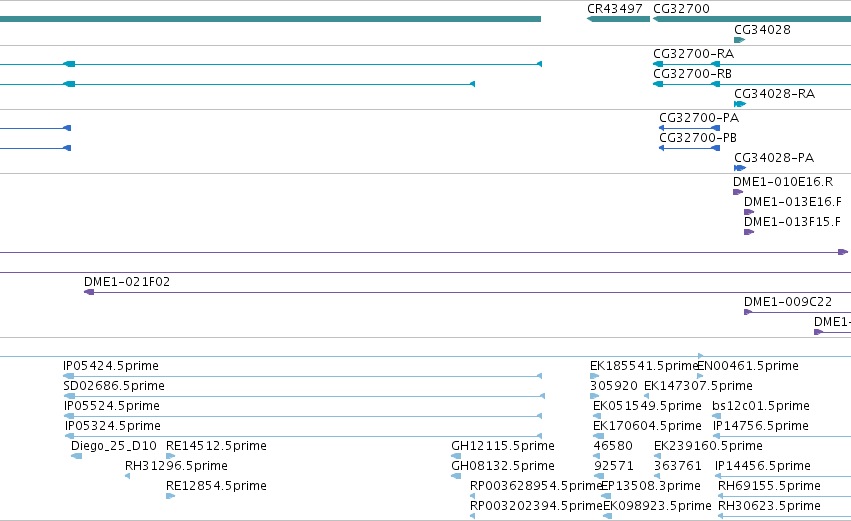
Task: Click the EK147307.5prime EST label
Action: click(x=698, y=386)
